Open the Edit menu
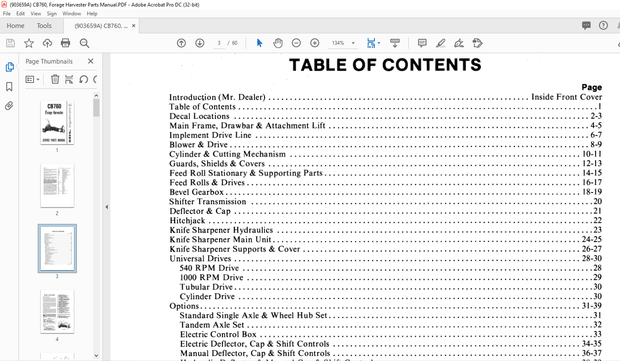Screen dimensions: 620x361 21,13
